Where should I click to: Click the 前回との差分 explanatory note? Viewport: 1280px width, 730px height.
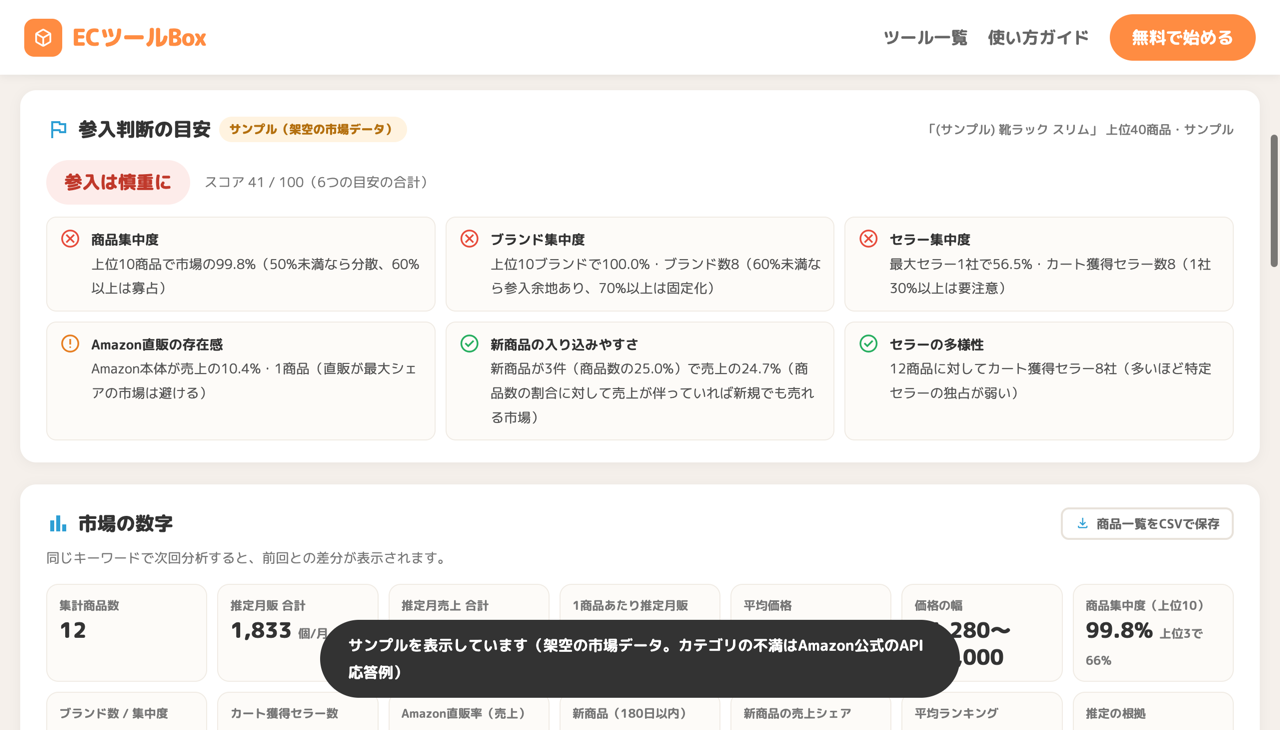coord(246,558)
